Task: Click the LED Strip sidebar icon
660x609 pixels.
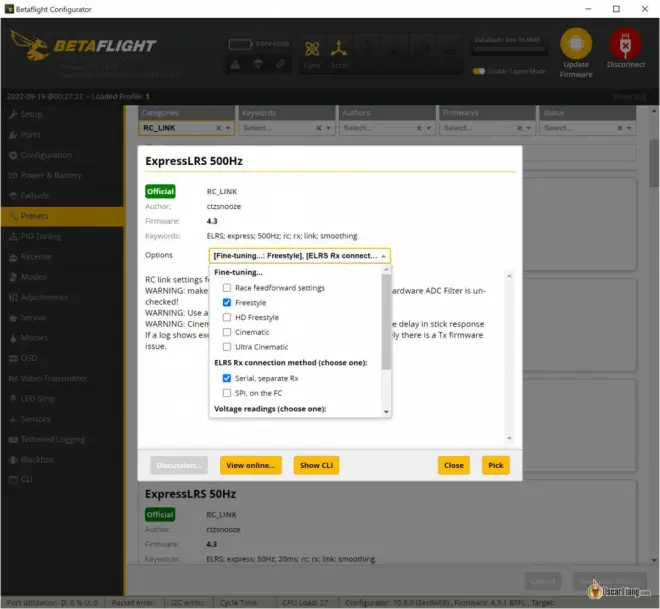Action: [x=13, y=399]
